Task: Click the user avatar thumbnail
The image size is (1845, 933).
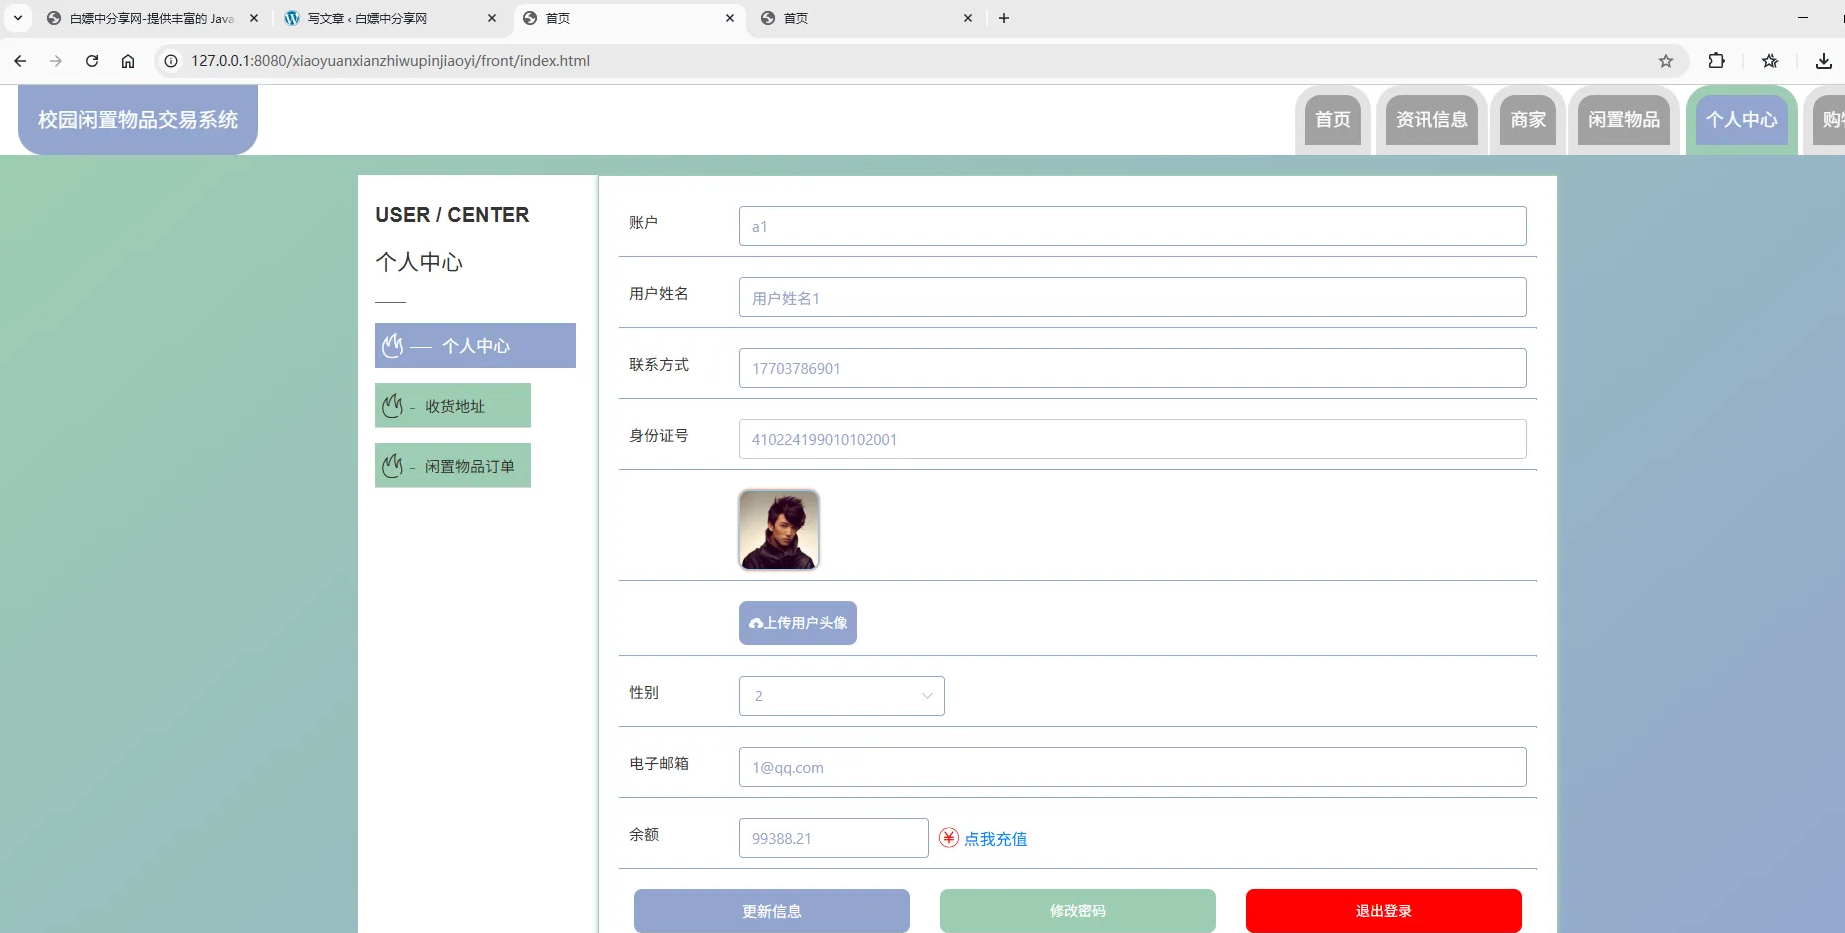Action: (778, 529)
